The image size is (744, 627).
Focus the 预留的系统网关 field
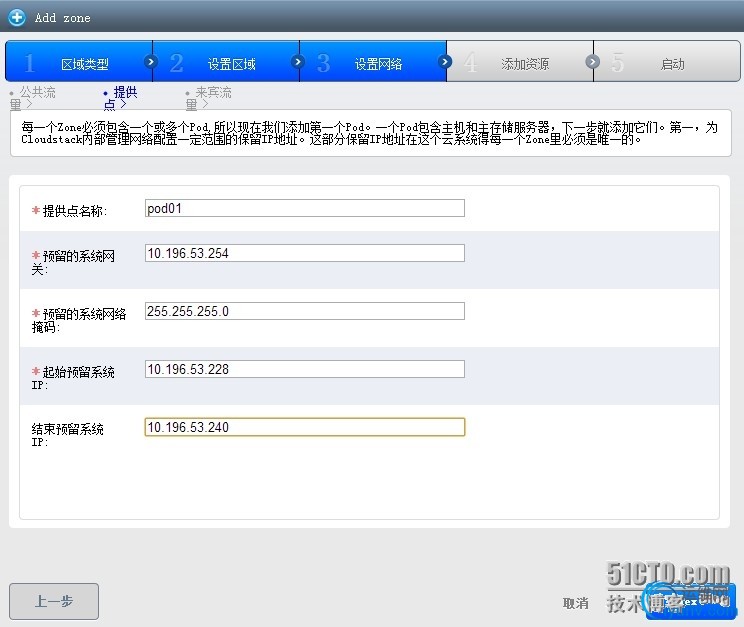305,253
